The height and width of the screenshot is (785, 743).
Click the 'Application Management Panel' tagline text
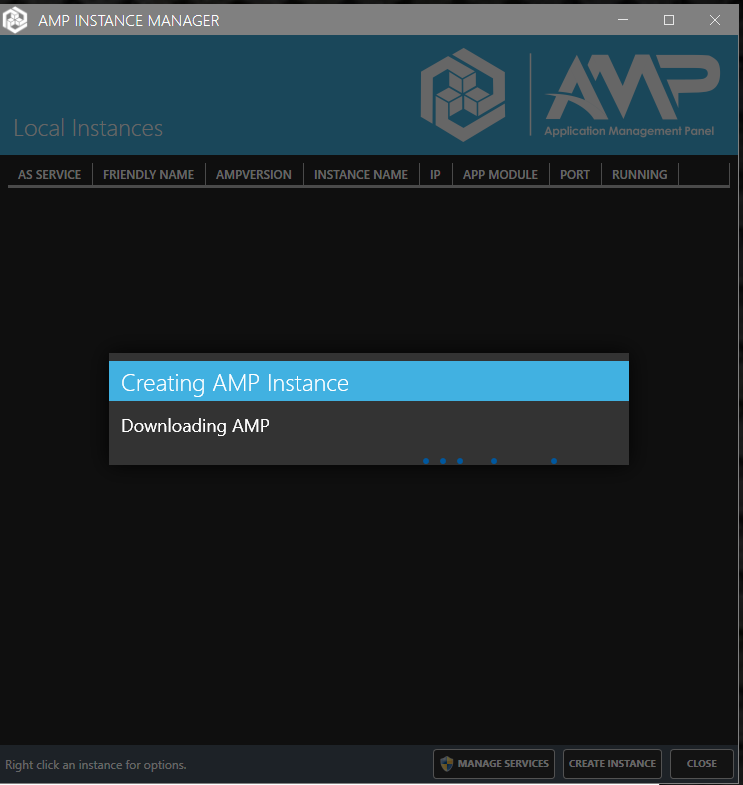pos(629,131)
